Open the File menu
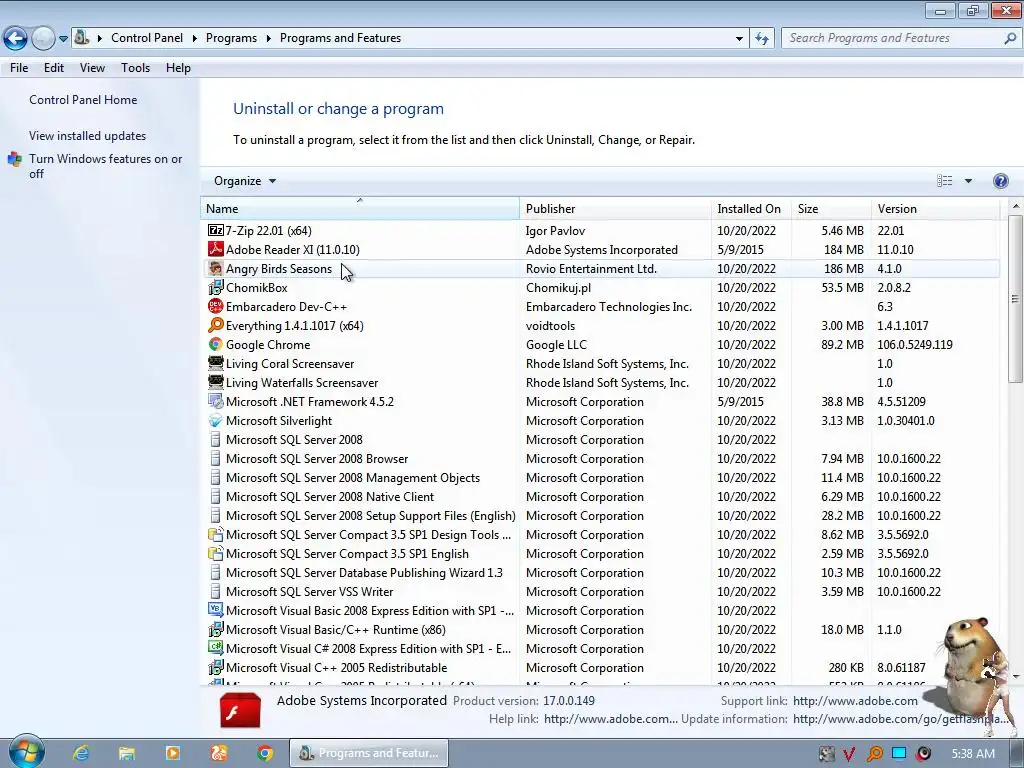Viewport: 1024px width, 768px height. pos(19,68)
